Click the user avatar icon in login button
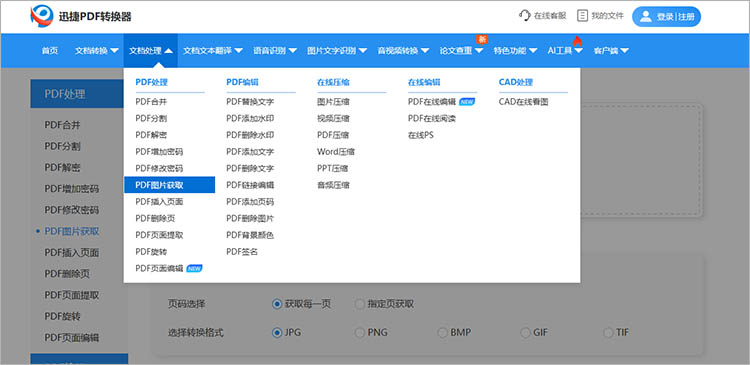The width and height of the screenshot is (750, 365). point(646,17)
